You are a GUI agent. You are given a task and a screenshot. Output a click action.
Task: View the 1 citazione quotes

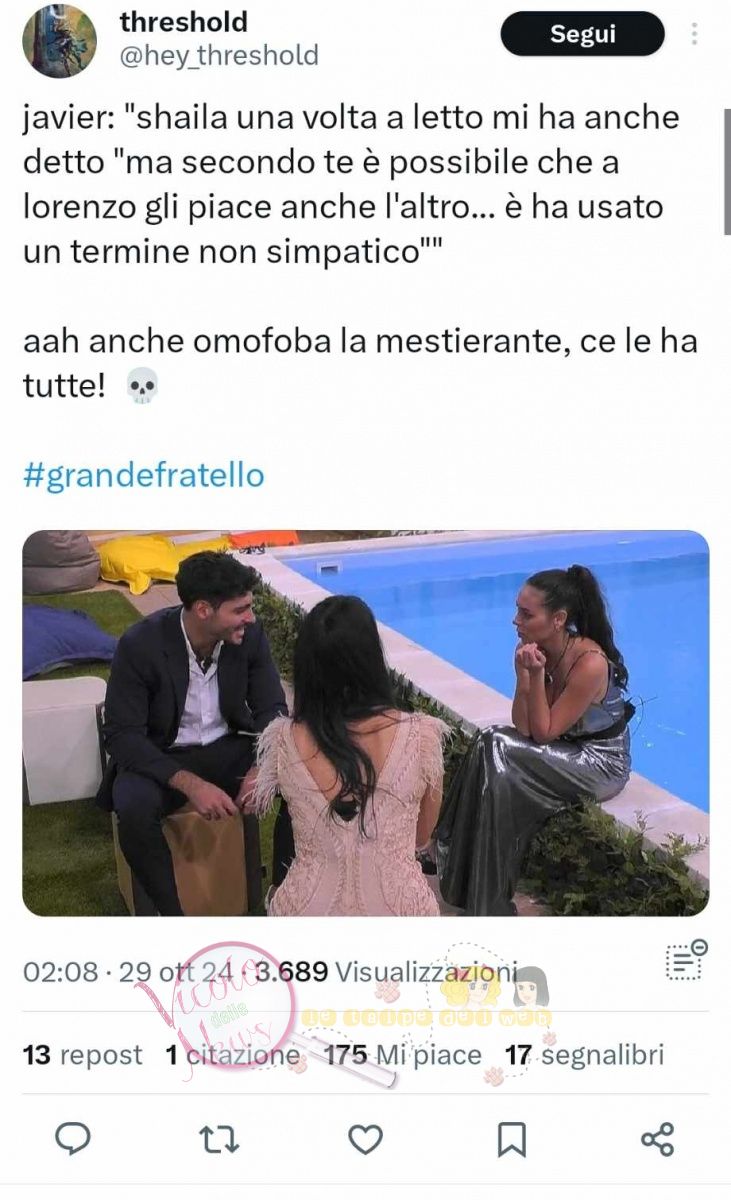[232, 1055]
